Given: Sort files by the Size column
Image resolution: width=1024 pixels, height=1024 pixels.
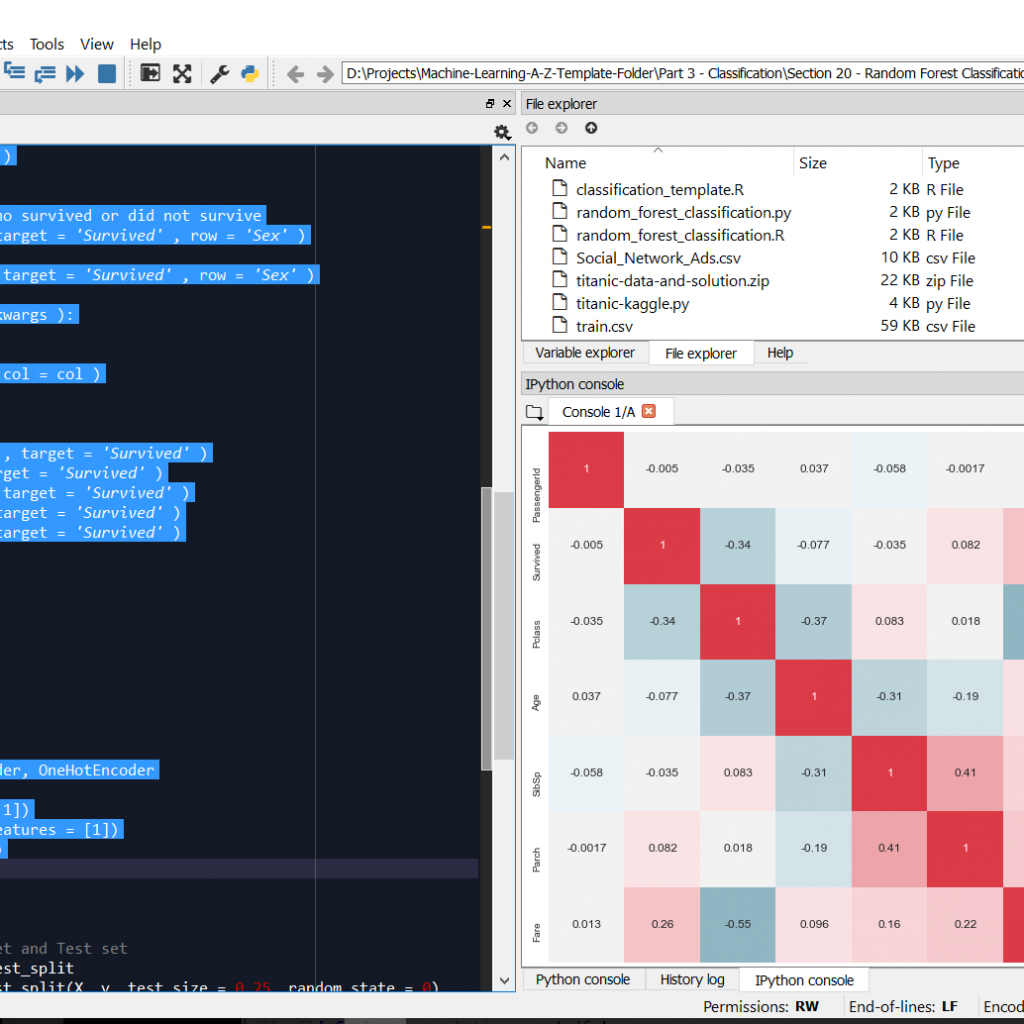Looking at the screenshot, I should click(x=858, y=163).
